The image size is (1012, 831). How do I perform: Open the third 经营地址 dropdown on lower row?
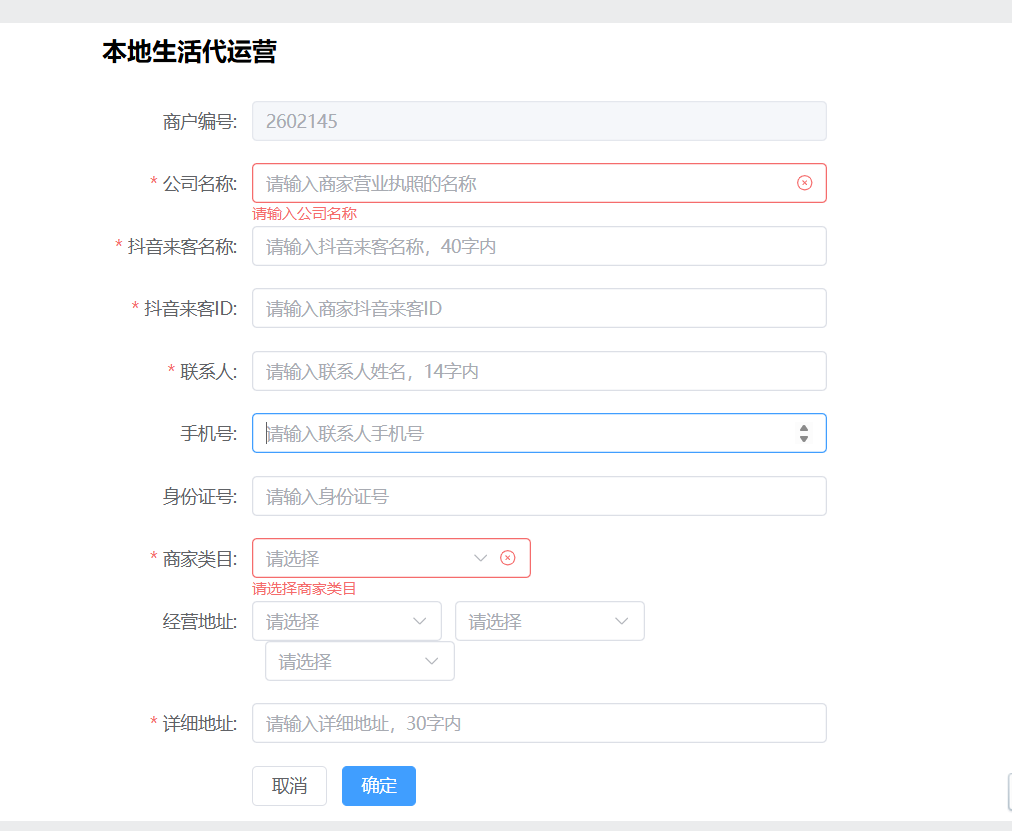[359, 661]
